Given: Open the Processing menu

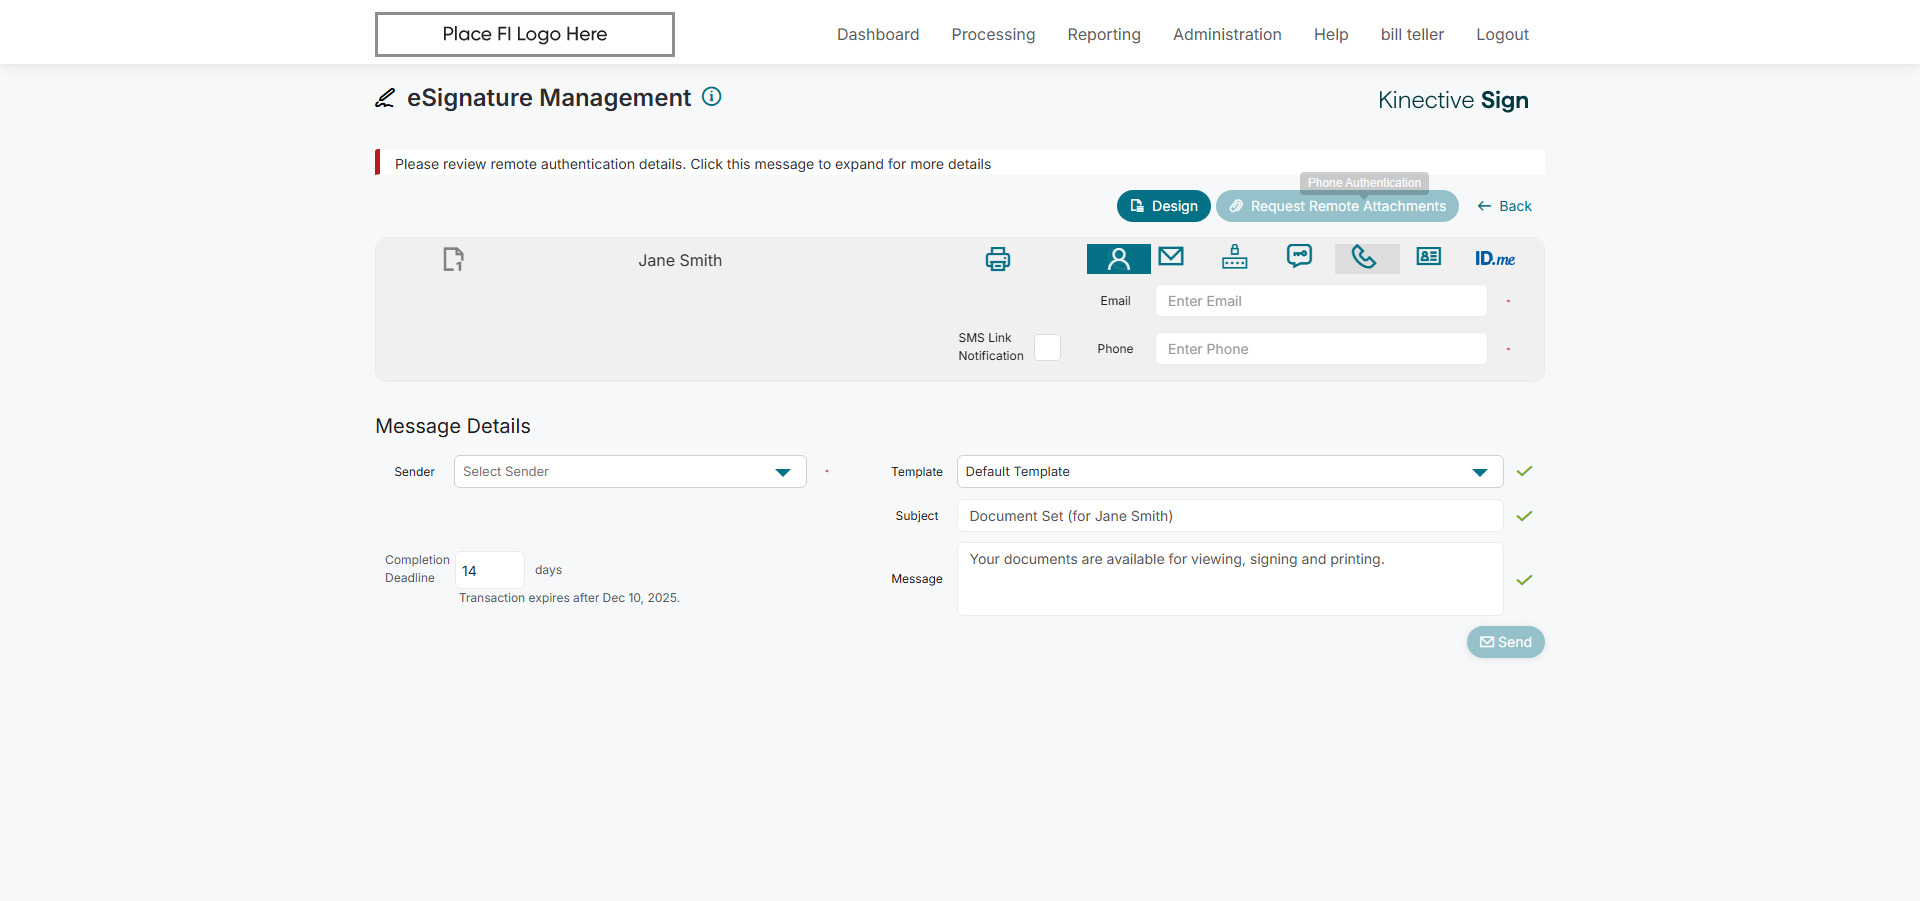Looking at the screenshot, I should [x=993, y=34].
